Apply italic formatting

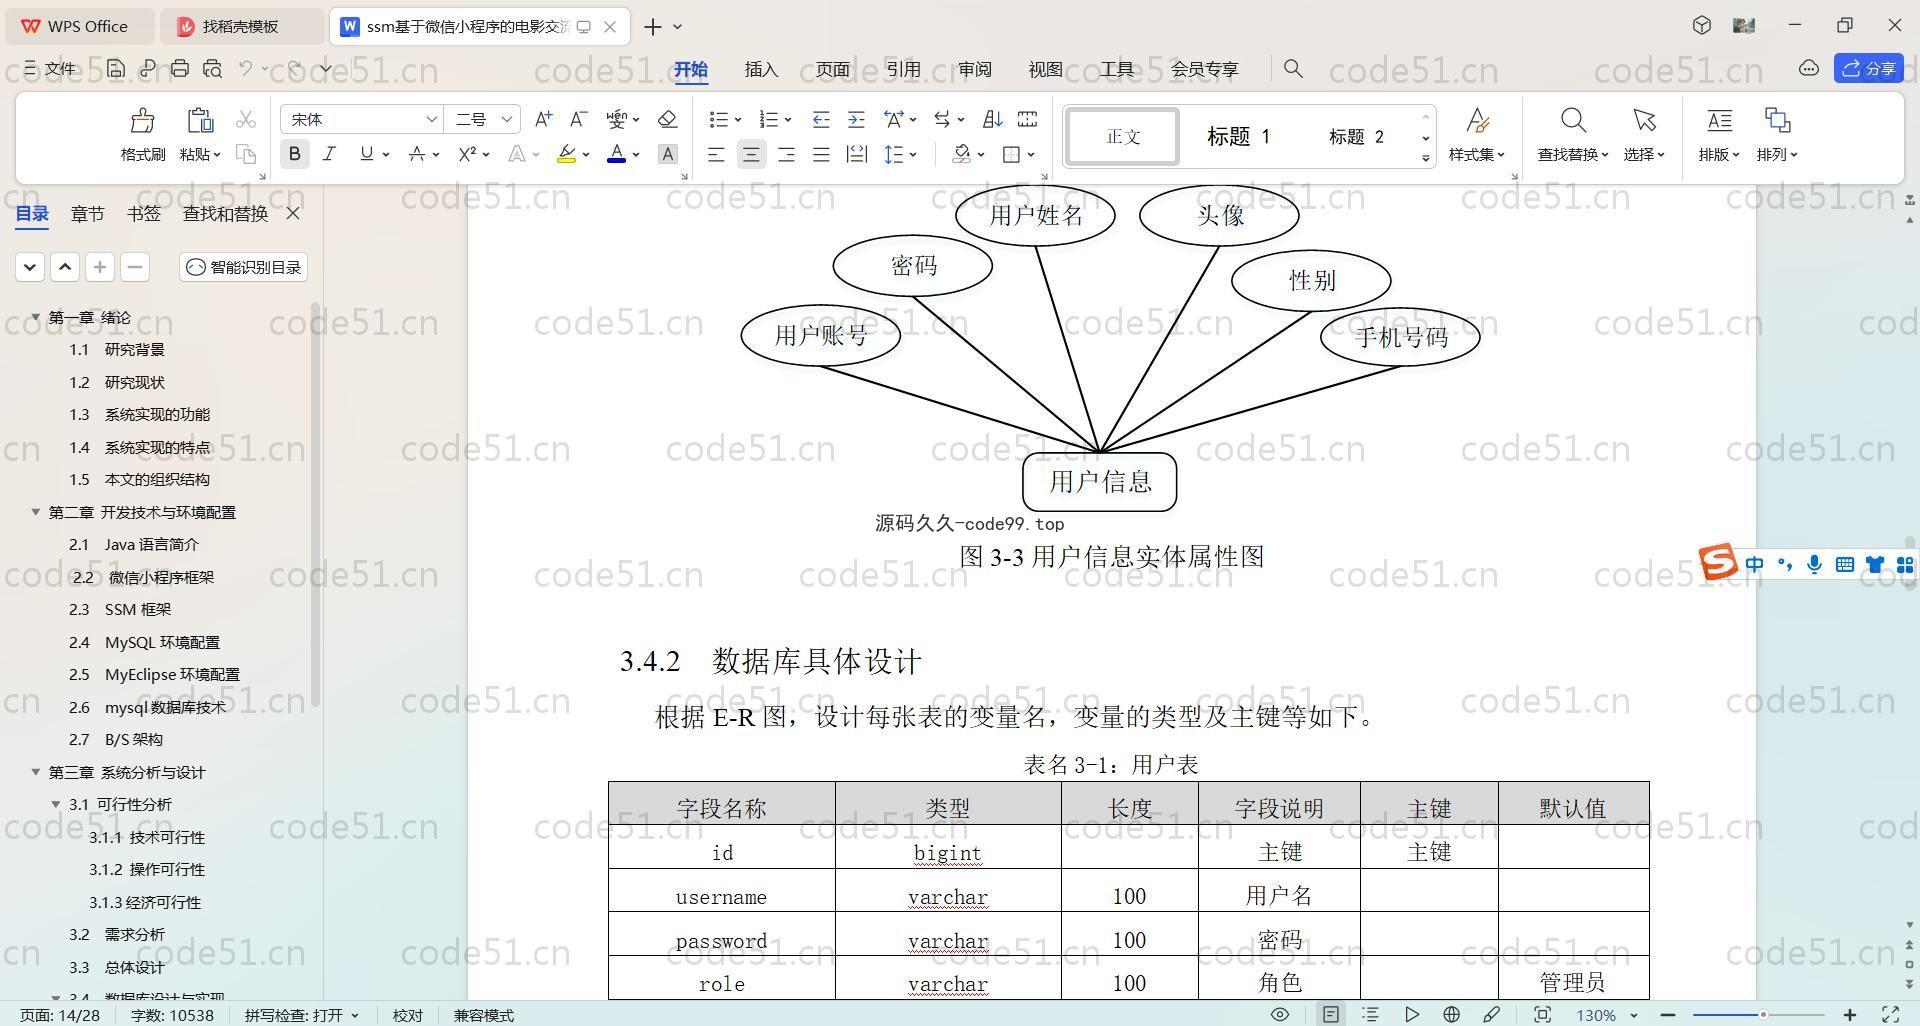coord(329,154)
